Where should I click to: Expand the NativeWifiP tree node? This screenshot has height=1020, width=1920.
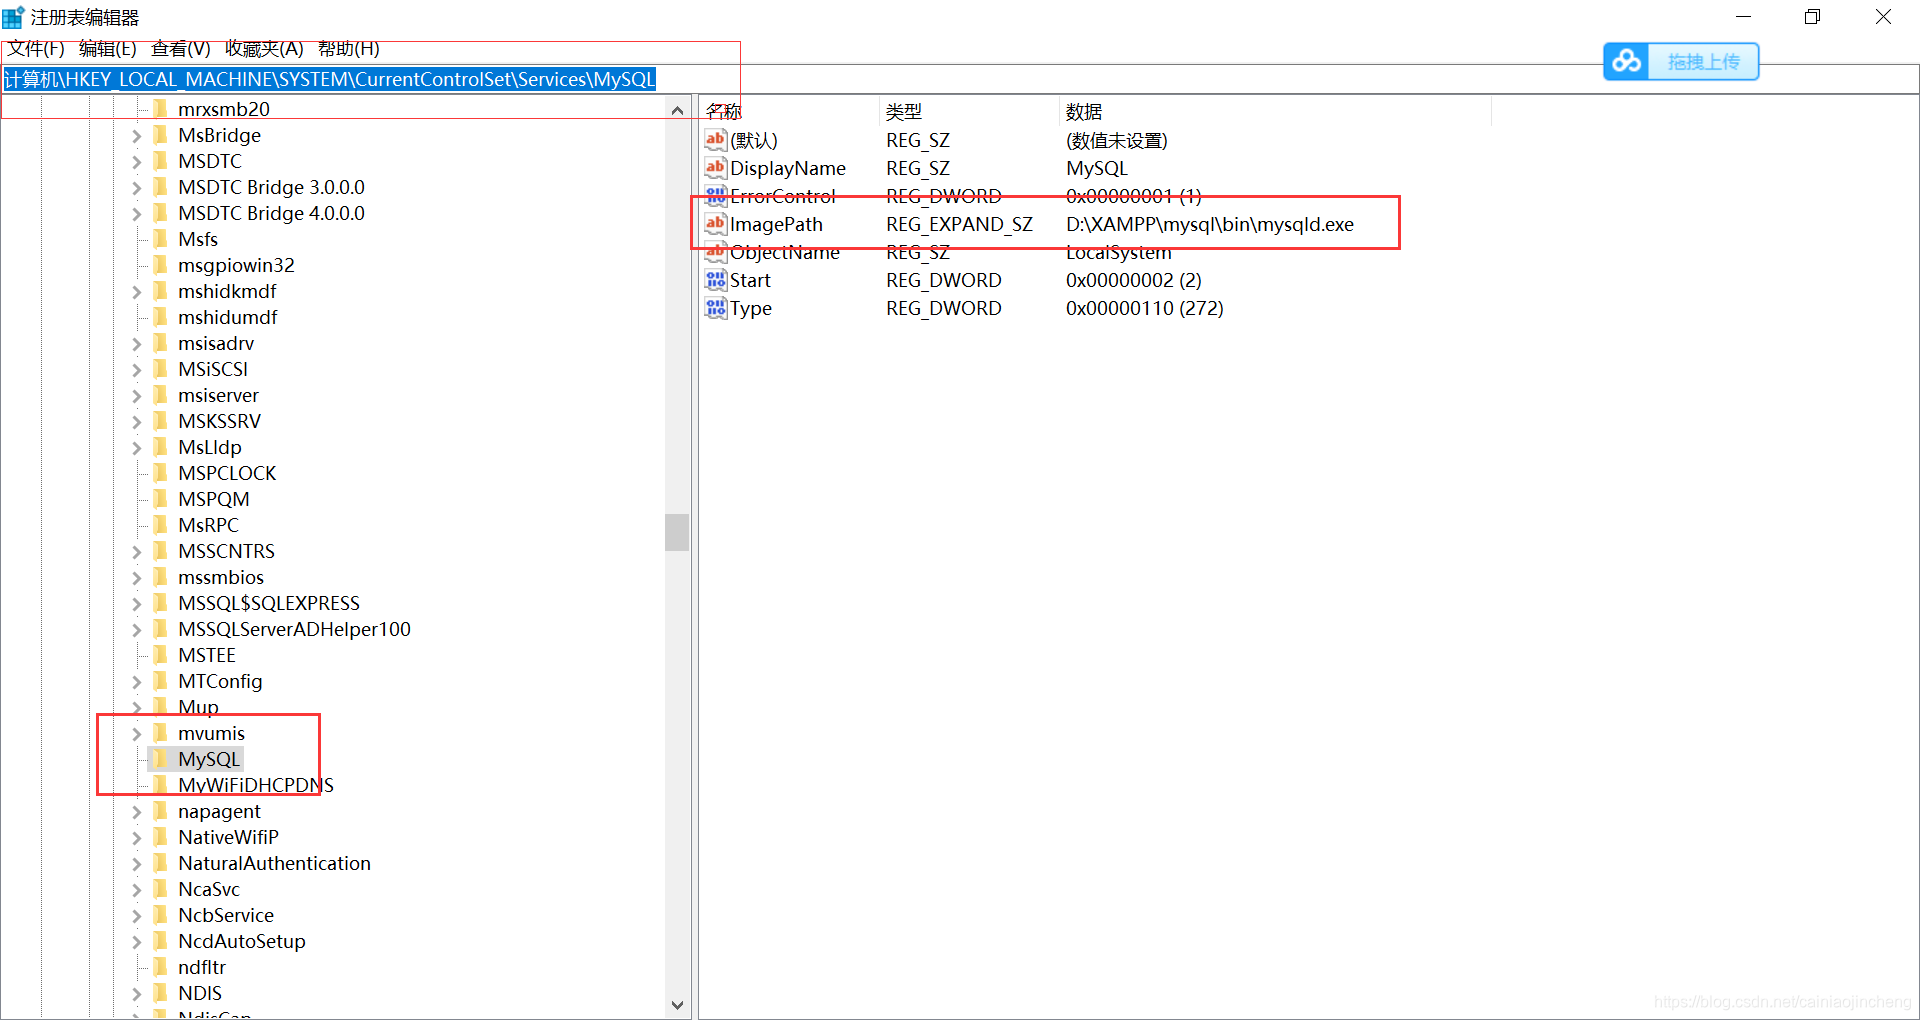137,837
